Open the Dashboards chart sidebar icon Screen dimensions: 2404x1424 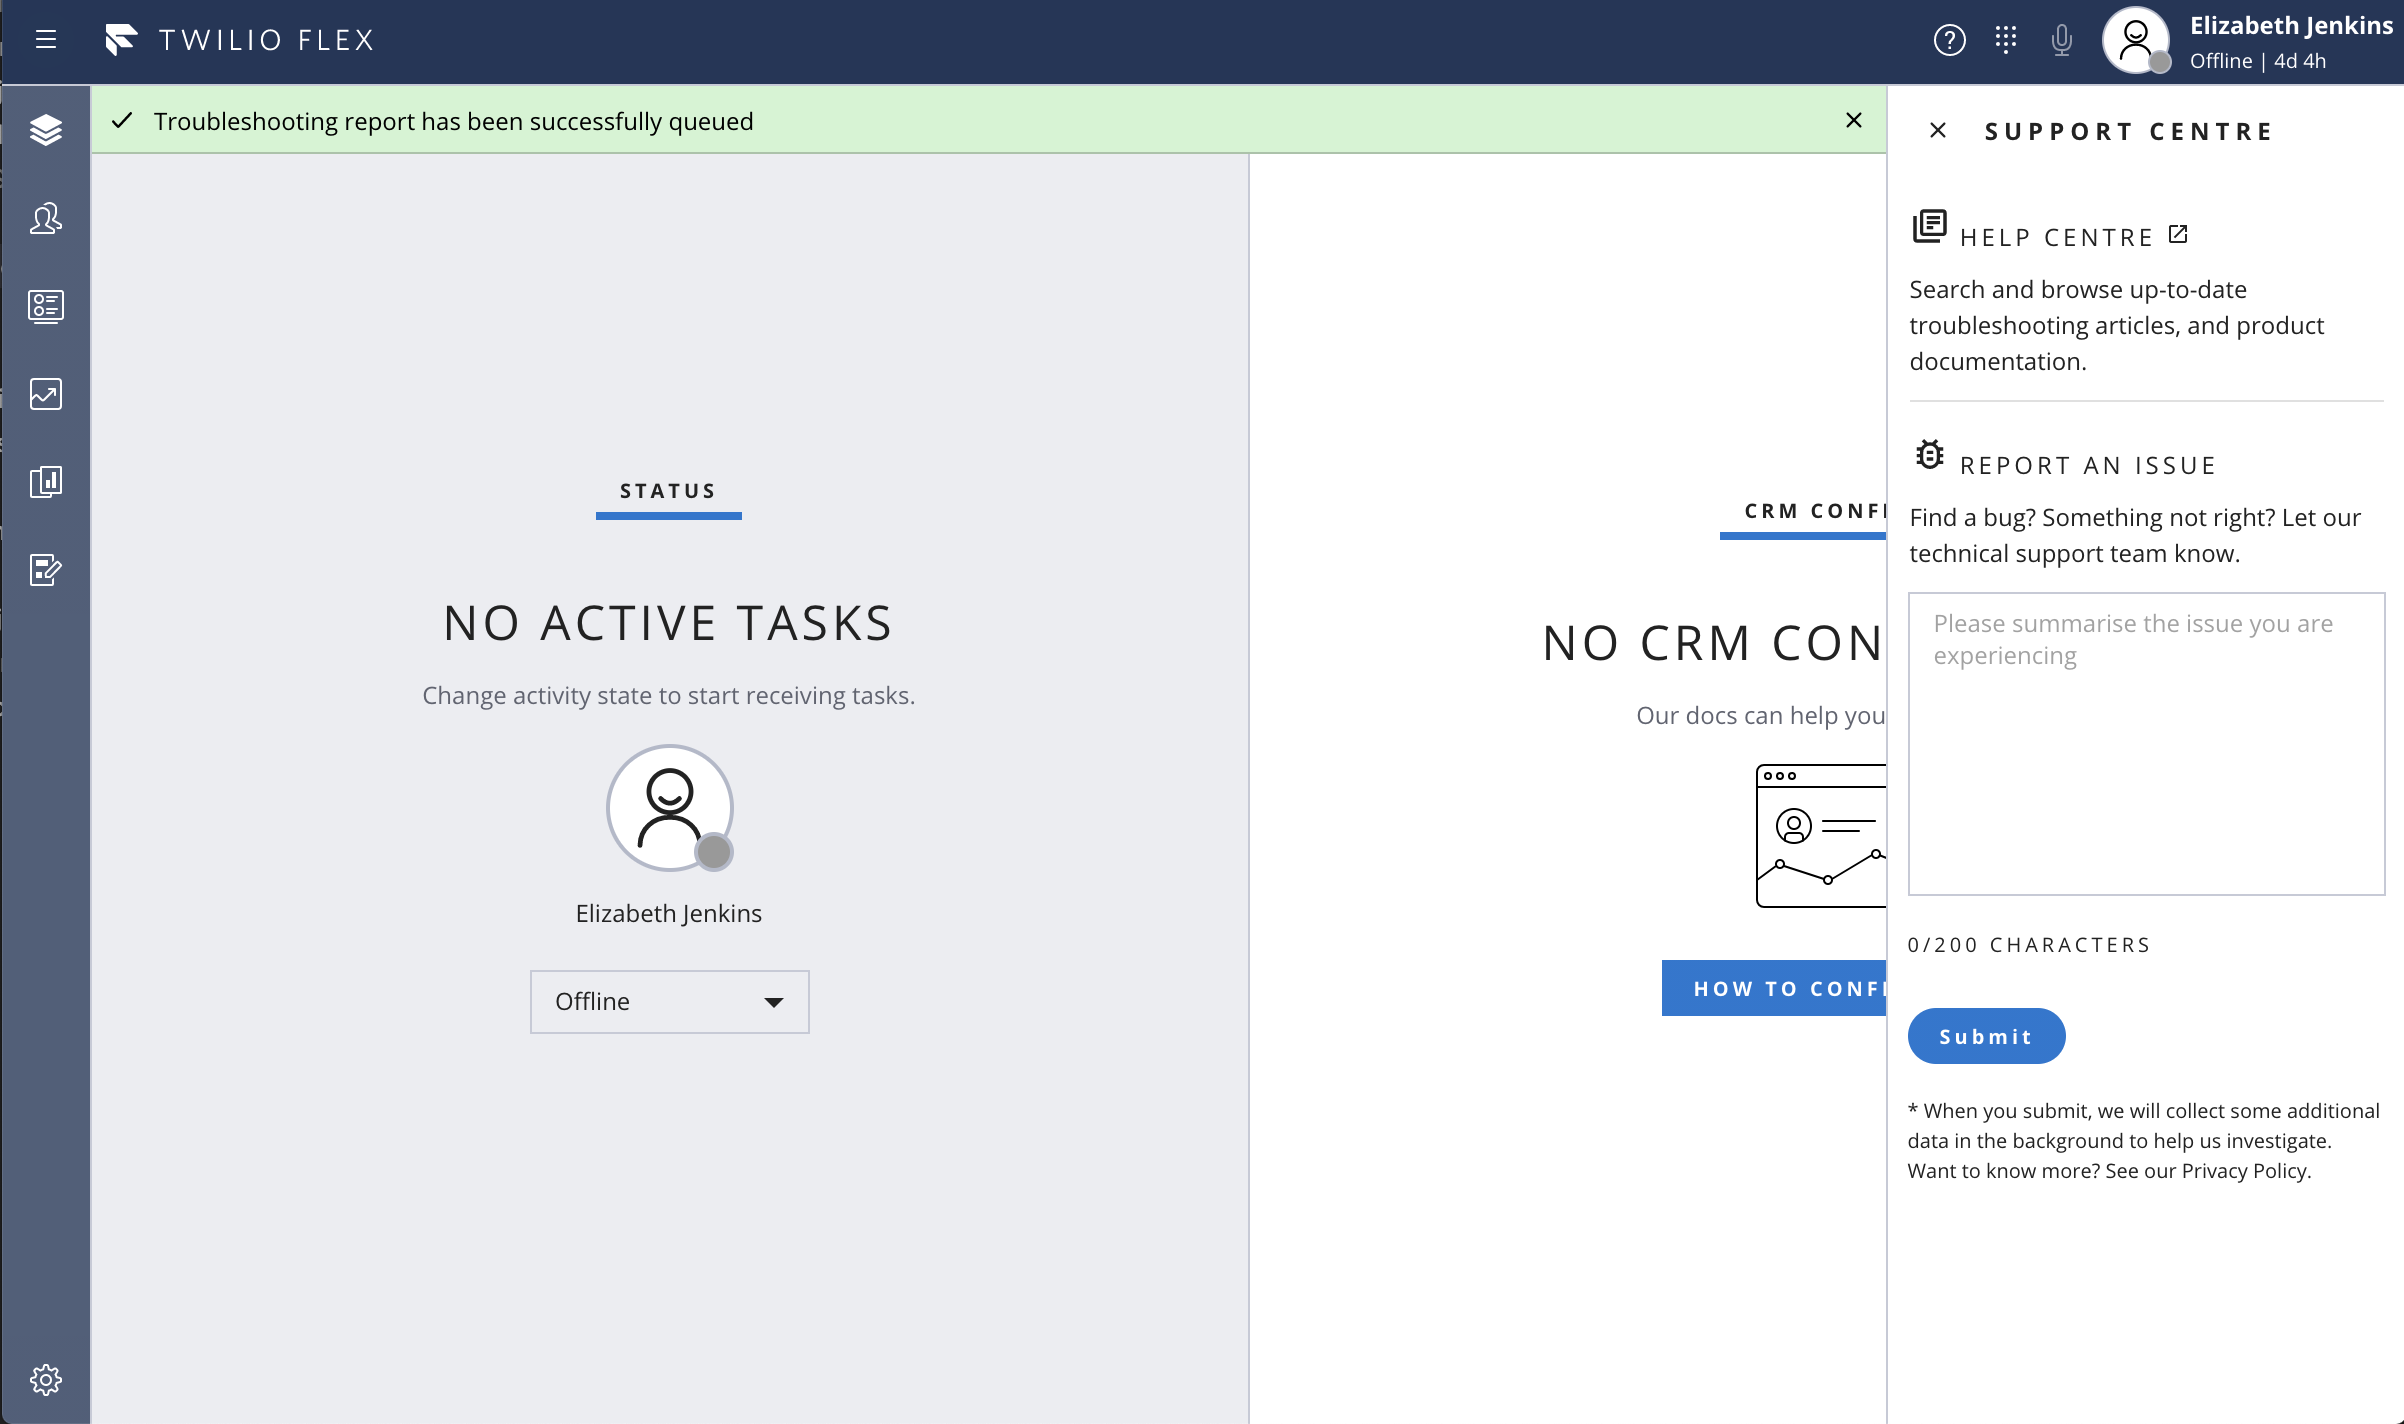click(45, 394)
